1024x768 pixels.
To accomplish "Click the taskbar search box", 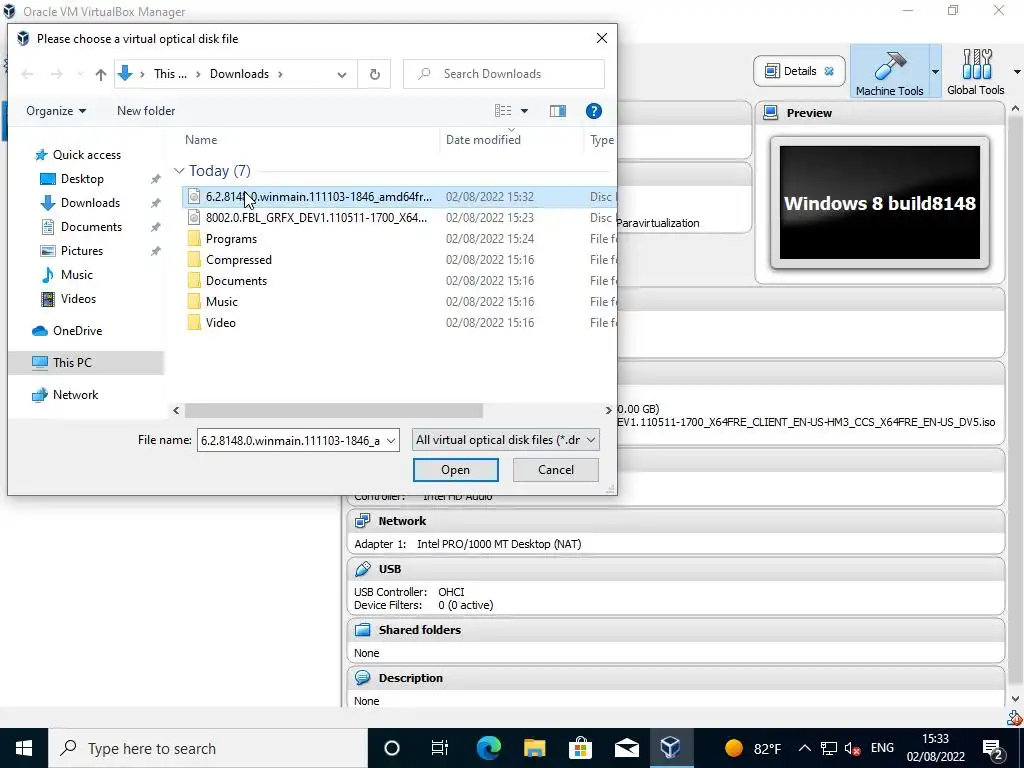I will click(x=208, y=748).
